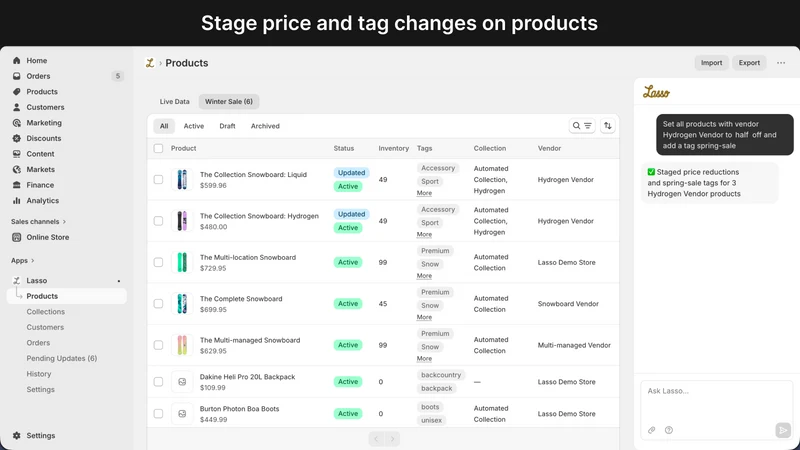Show more tags for Multi-managed Snowboard
This screenshot has height=450, width=800.
pyautogui.click(x=424, y=359)
